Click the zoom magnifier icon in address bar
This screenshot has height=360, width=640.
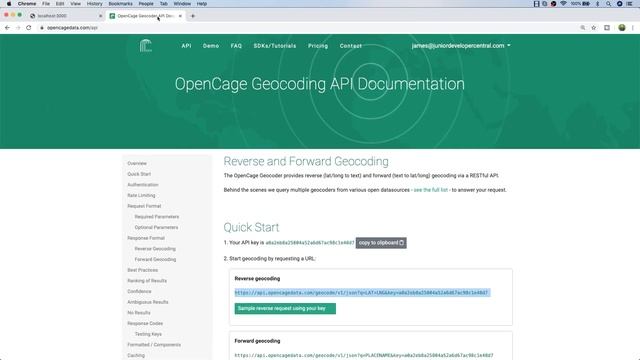[582, 28]
